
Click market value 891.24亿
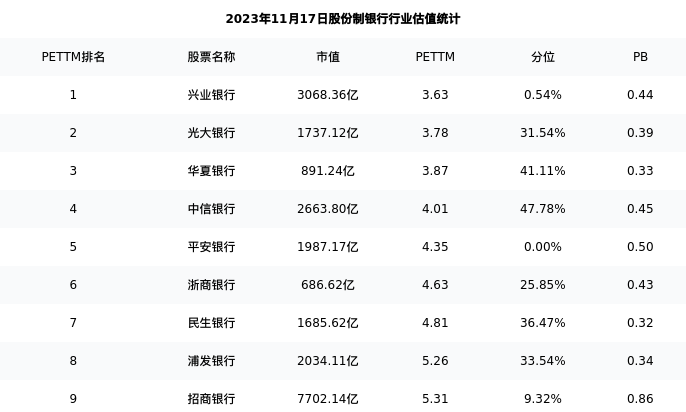pos(328,171)
